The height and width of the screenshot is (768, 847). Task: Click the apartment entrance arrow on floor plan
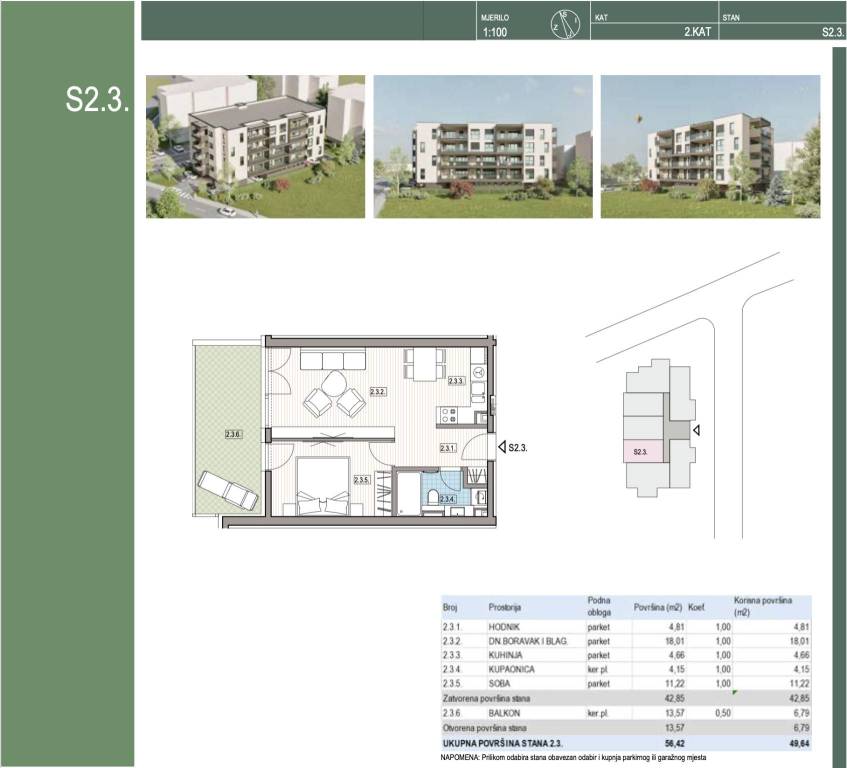click(501, 448)
